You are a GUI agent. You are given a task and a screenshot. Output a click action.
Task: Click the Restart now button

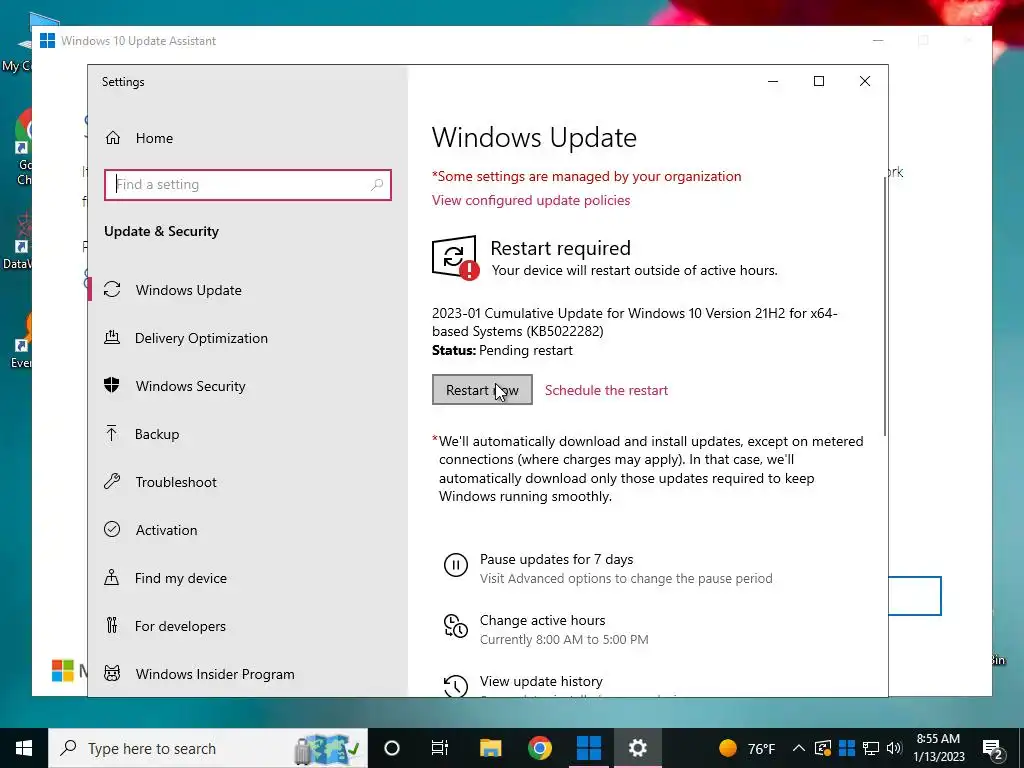click(x=482, y=390)
